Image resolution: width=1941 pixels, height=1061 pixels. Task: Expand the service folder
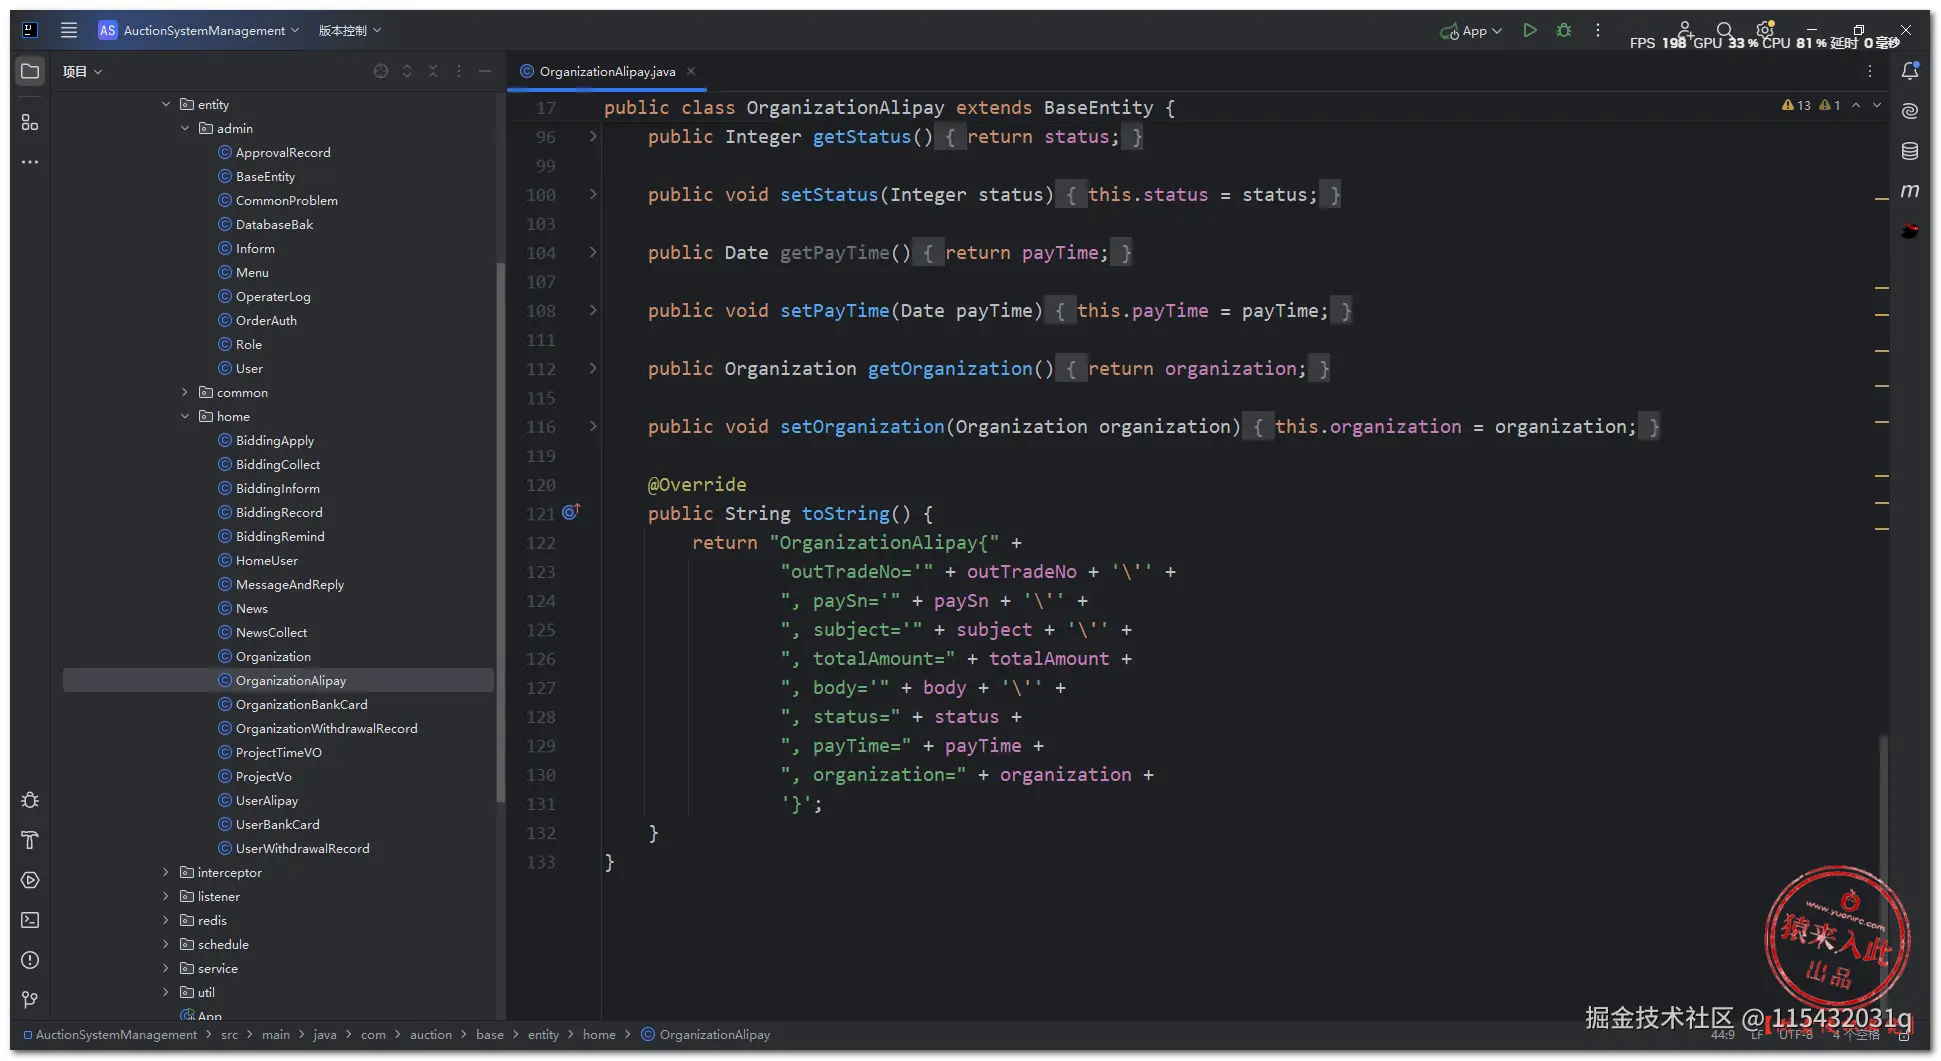(166, 968)
